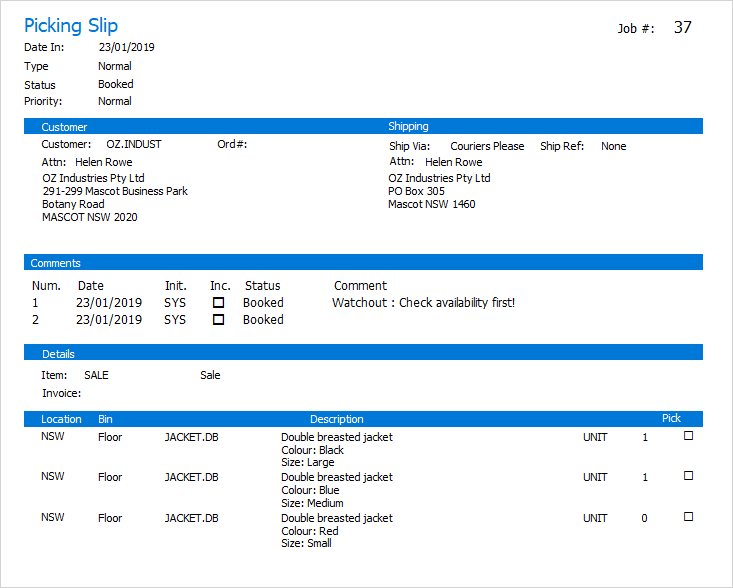Select customer code OZ.INDUST
Screen dimensions: 733x588
134,145
